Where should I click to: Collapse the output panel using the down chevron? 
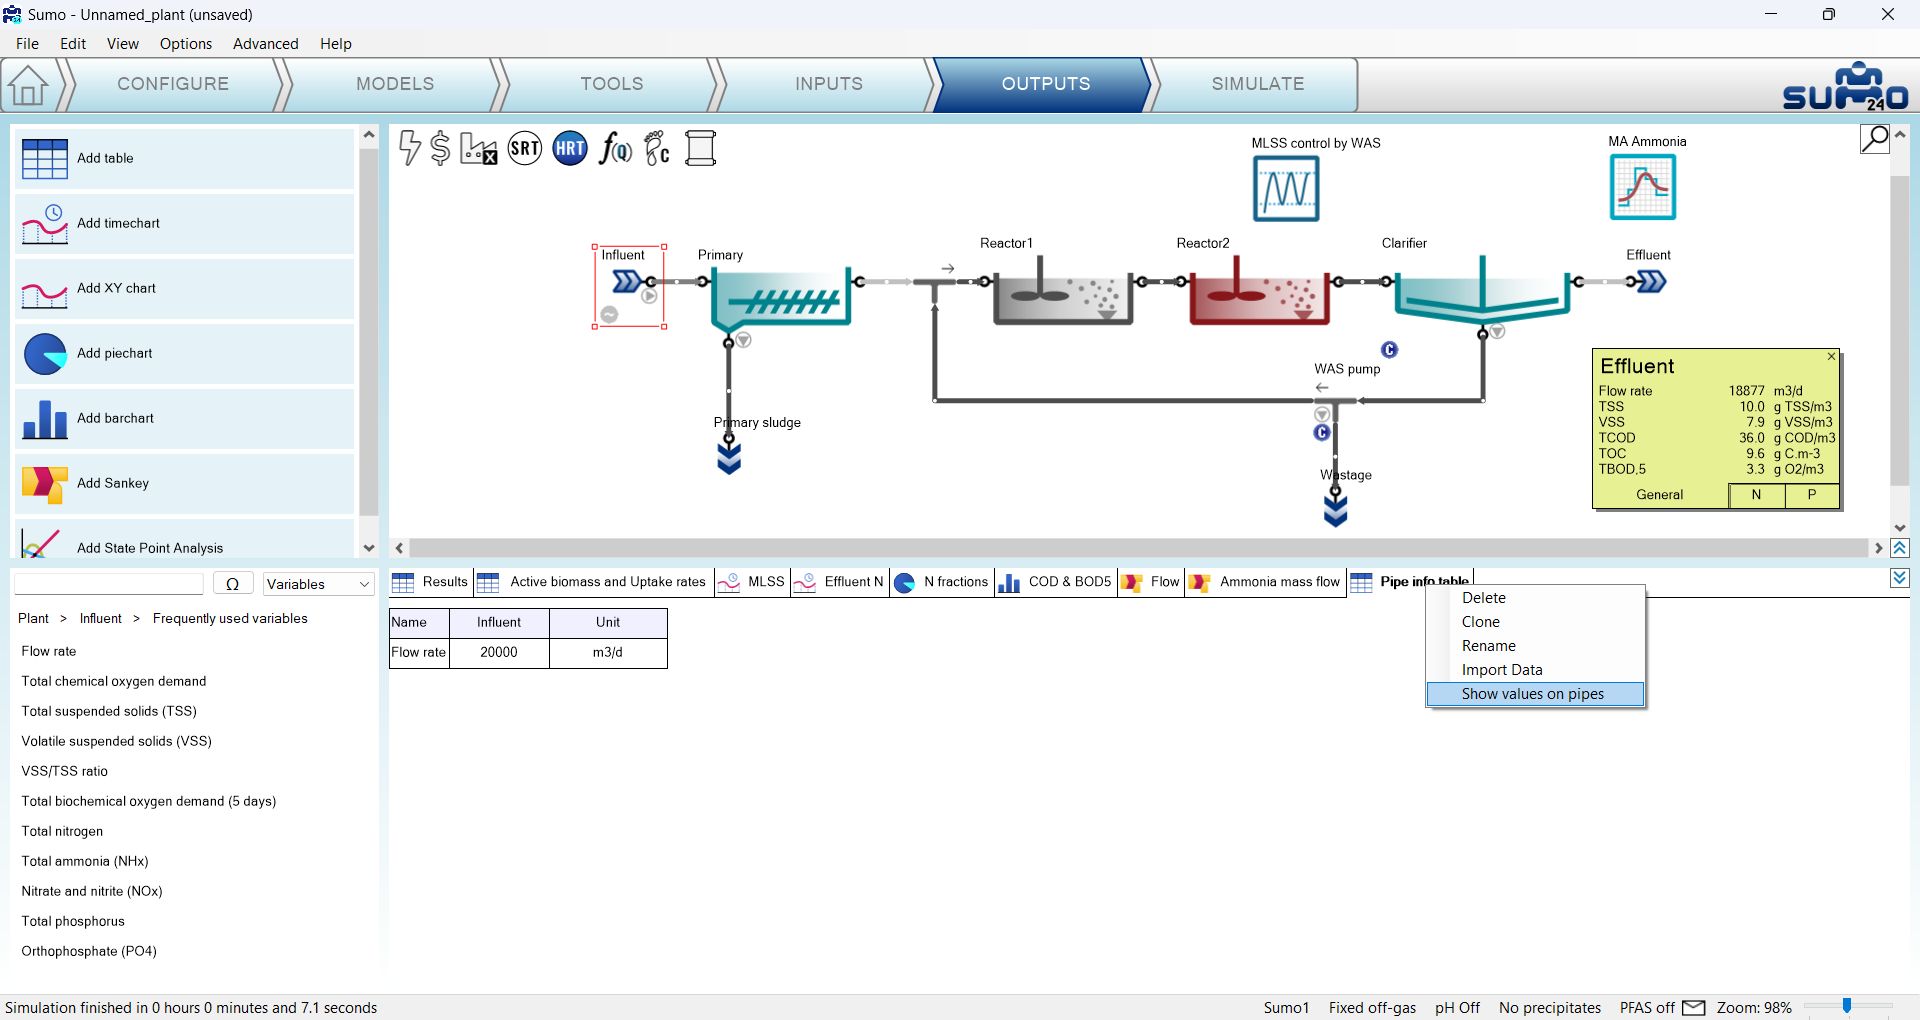point(1900,578)
